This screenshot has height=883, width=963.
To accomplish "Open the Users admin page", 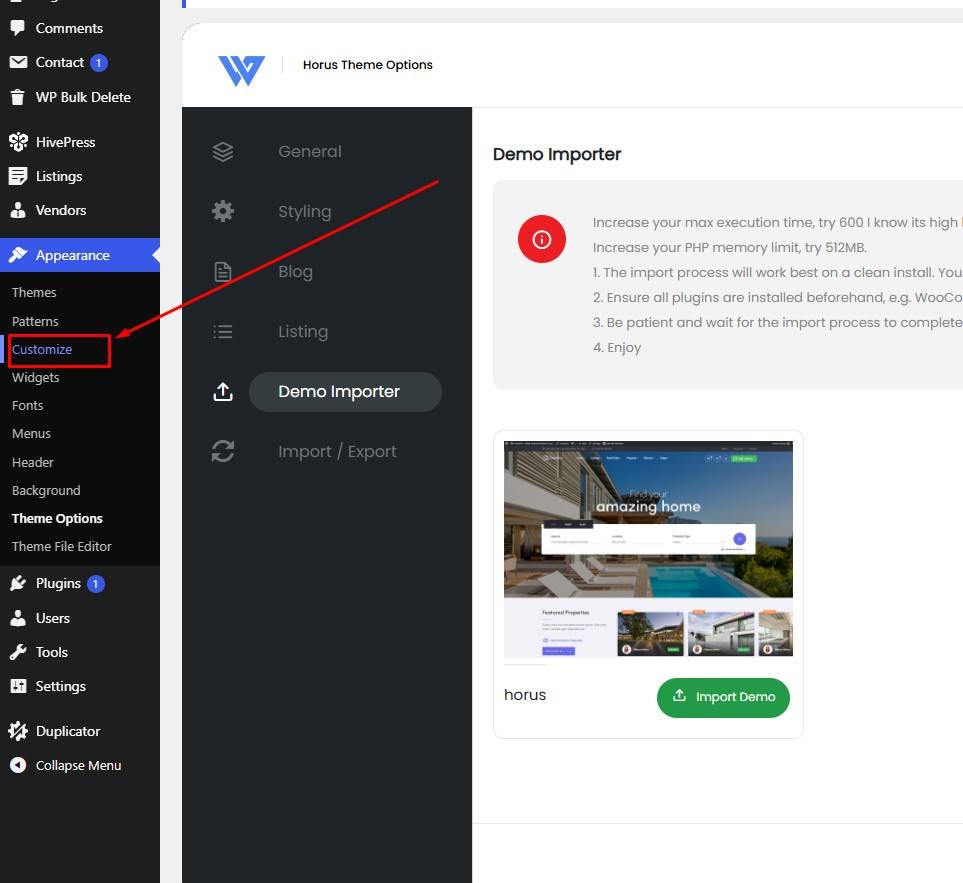I will pos(53,618).
